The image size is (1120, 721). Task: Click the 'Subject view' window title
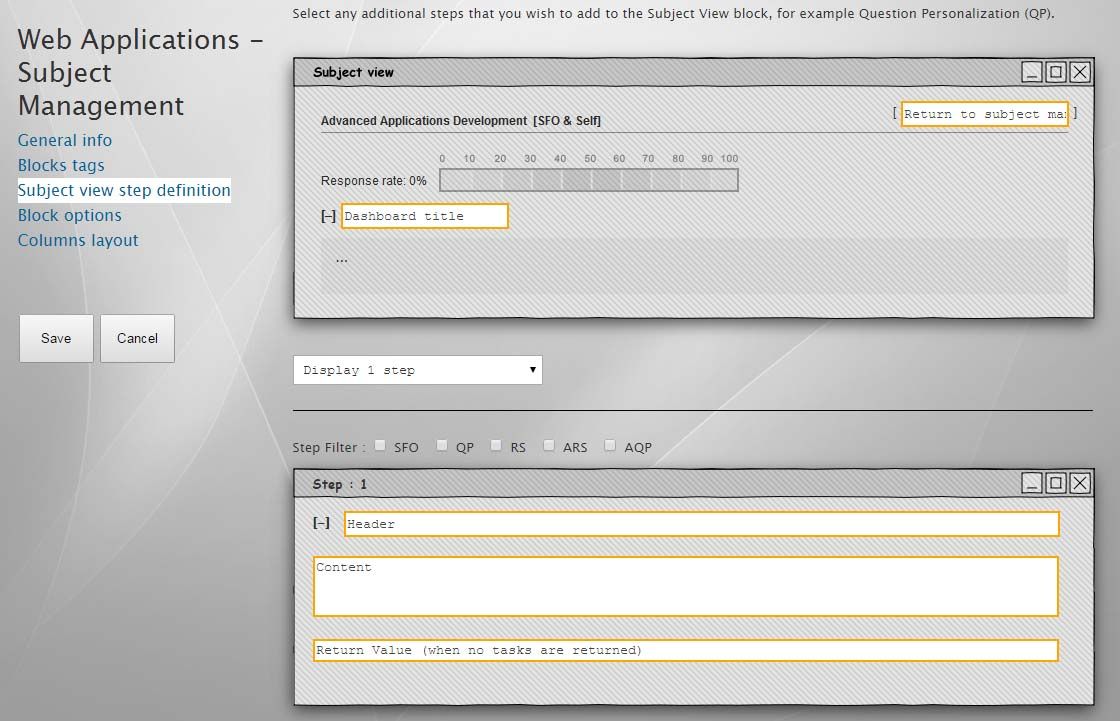point(354,72)
